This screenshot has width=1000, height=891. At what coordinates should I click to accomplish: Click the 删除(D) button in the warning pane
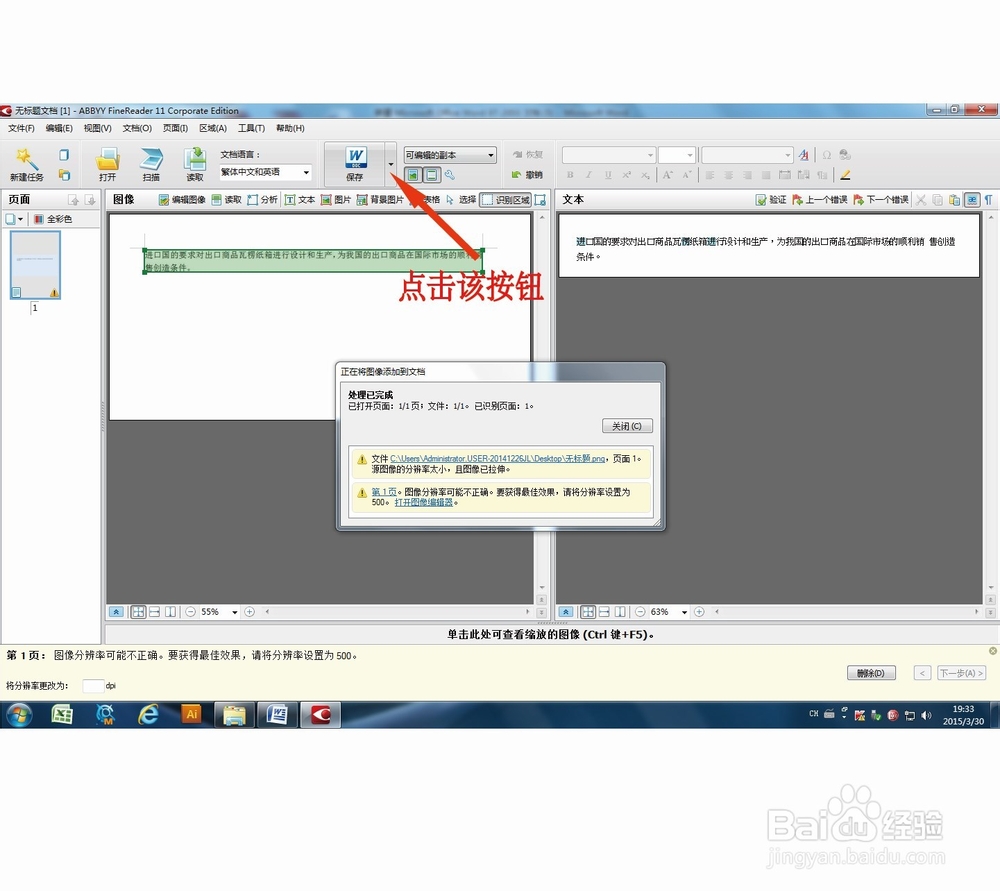click(871, 673)
